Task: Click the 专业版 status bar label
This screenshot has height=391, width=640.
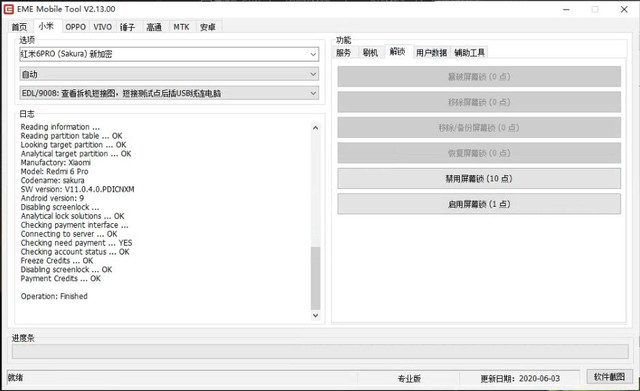Action: coord(409,379)
